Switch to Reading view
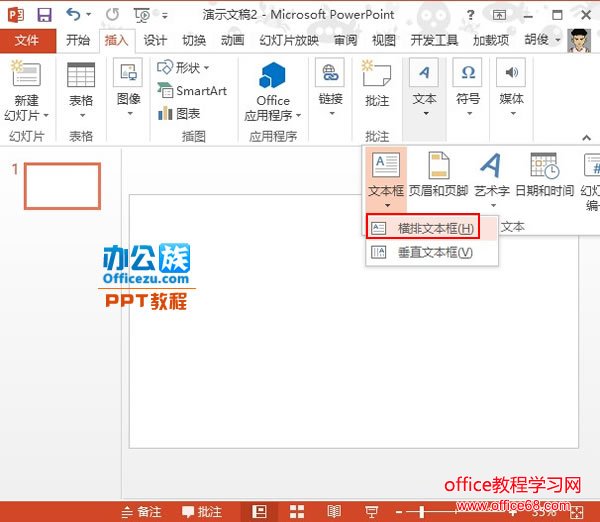The width and height of the screenshot is (600, 522). pyautogui.click(x=334, y=512)
